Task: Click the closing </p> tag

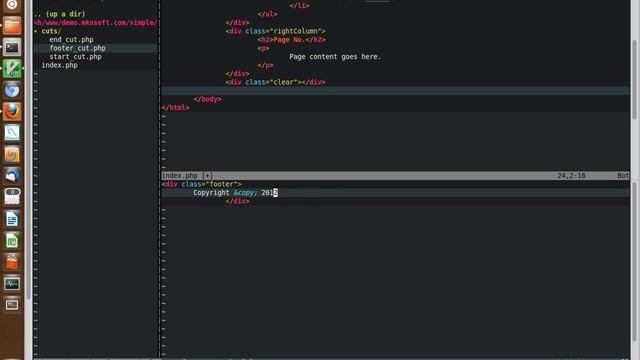Action: [265, 65]
